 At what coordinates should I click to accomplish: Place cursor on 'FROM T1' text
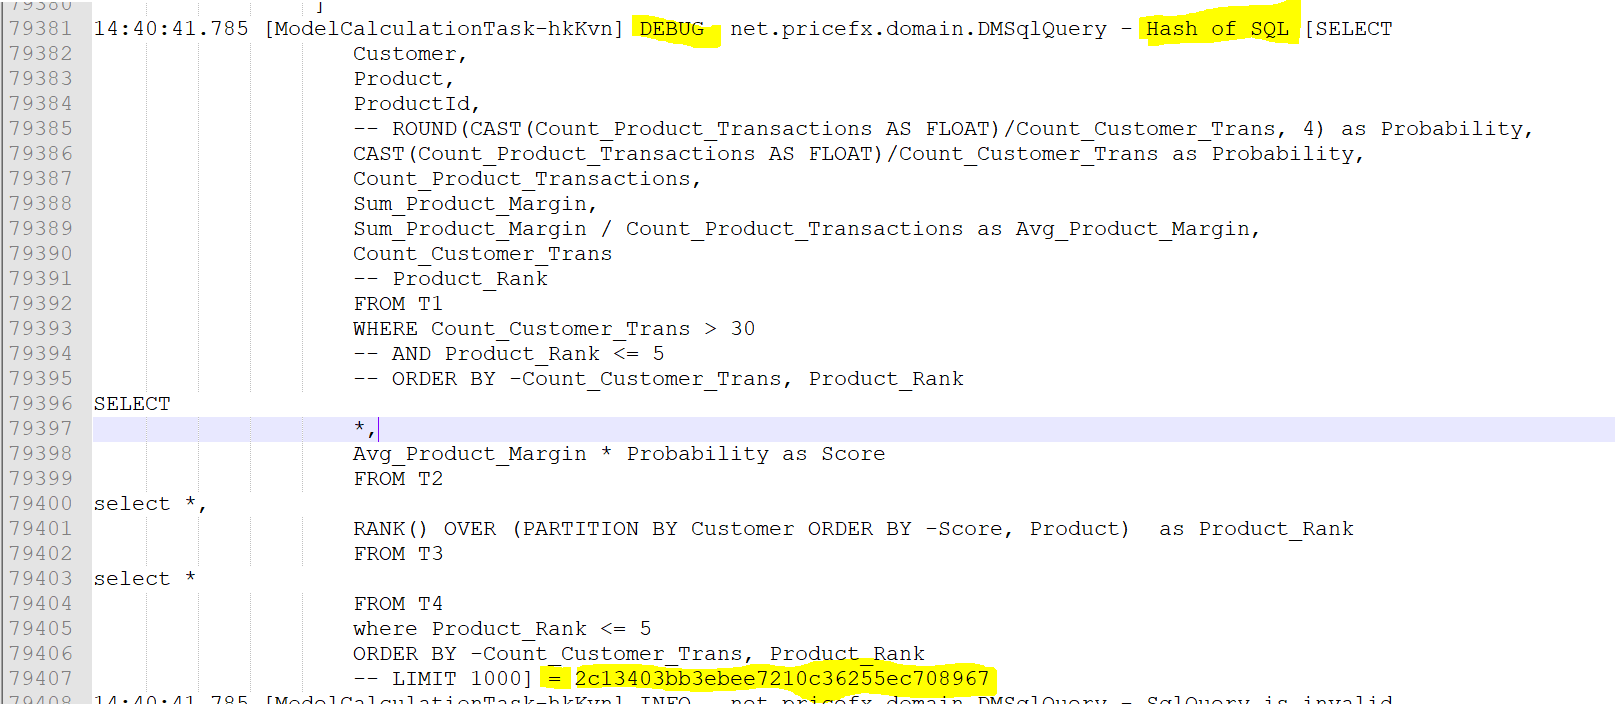[x=397, y=304]
